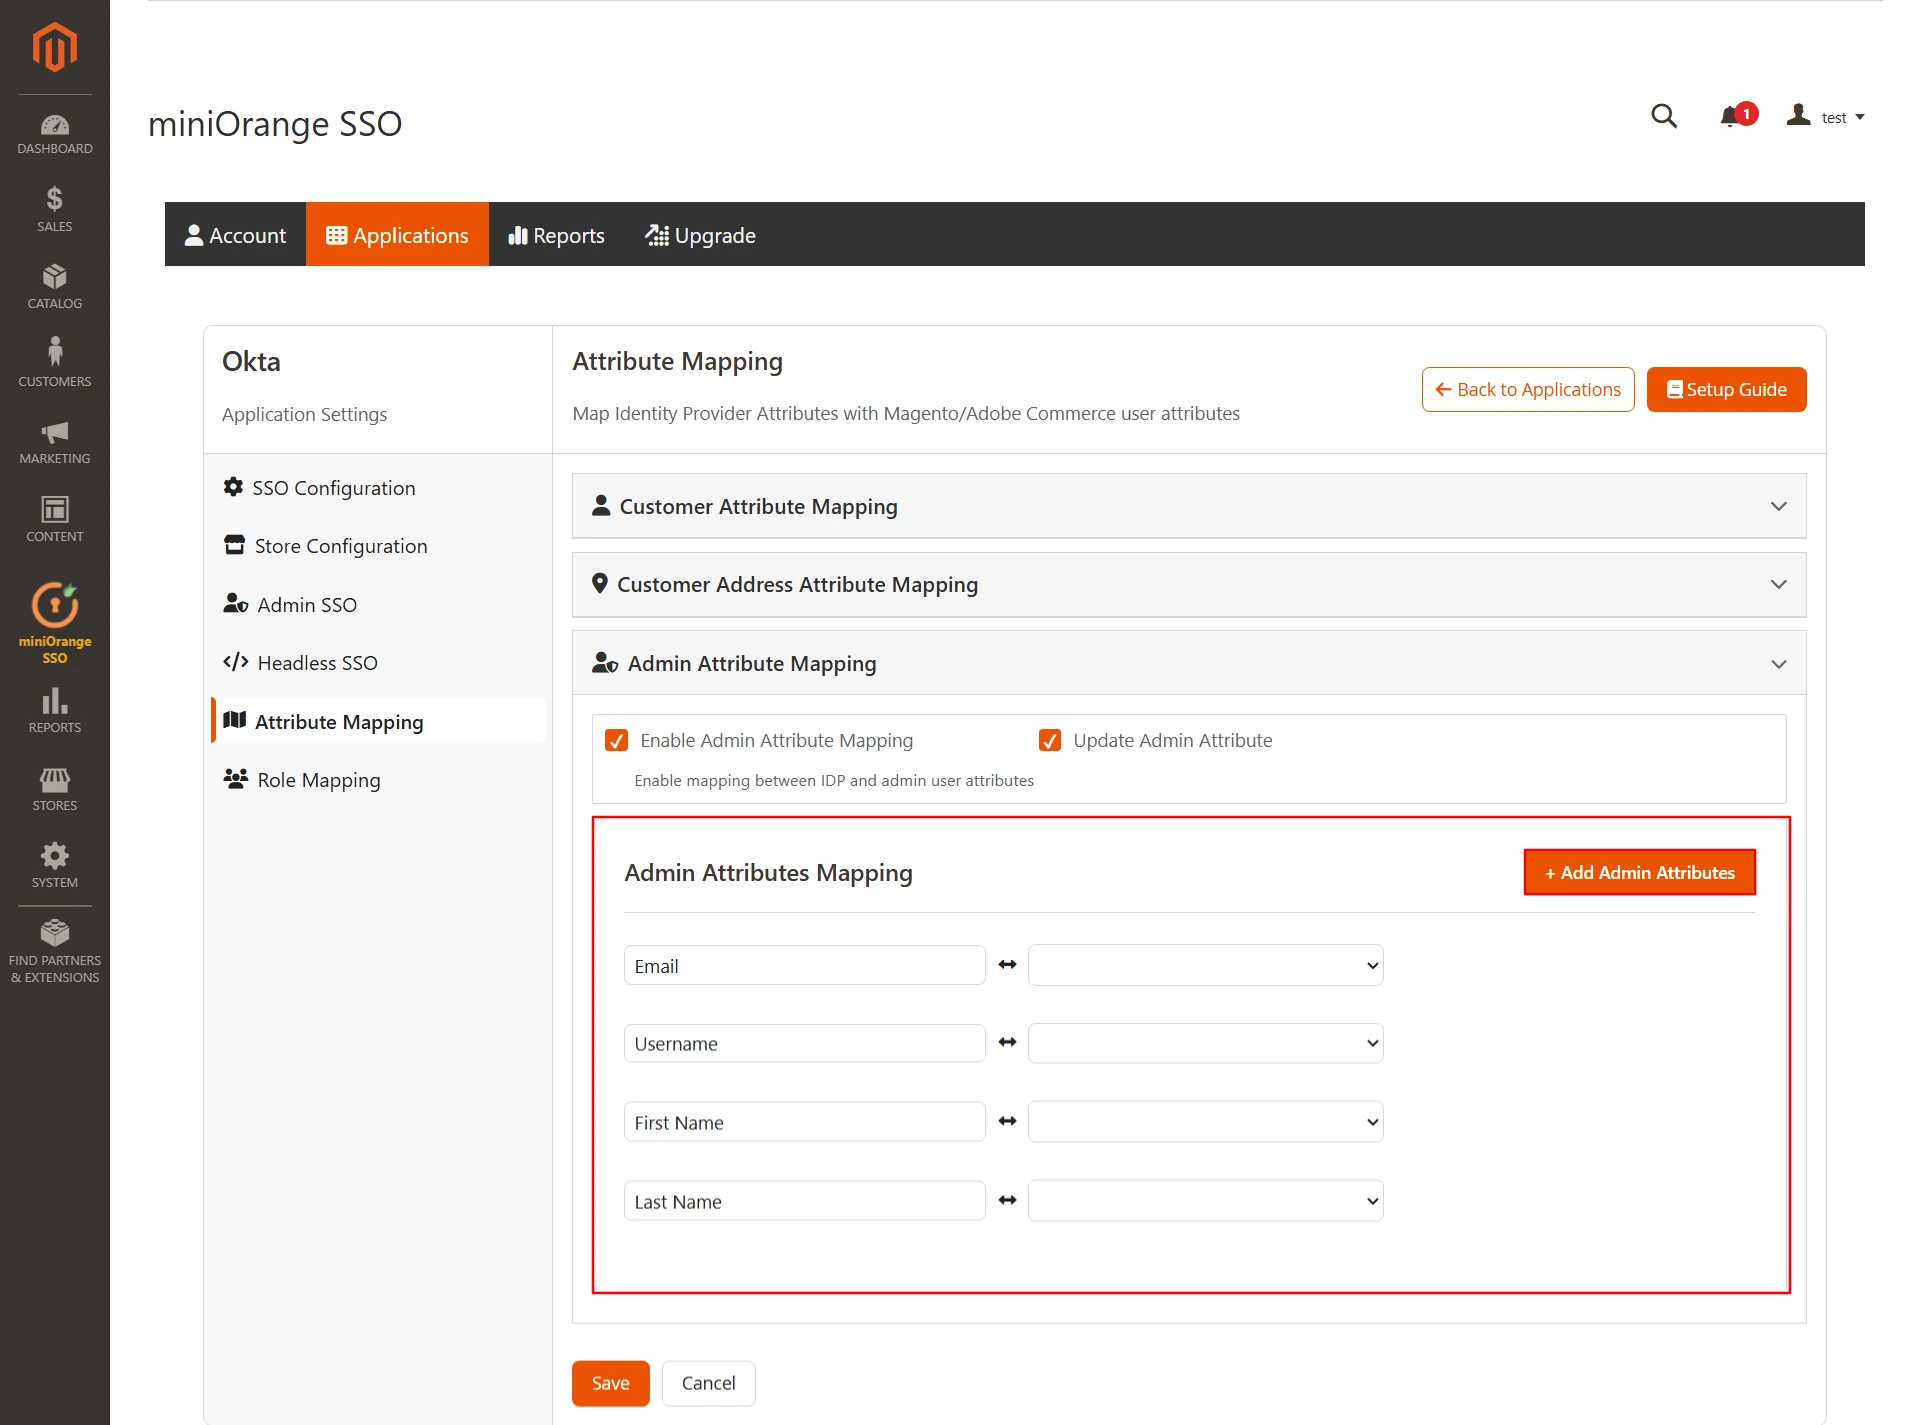This screenshot has height=1425, width=1920.
Task: Open the Account tab
Action: point(236,234)
